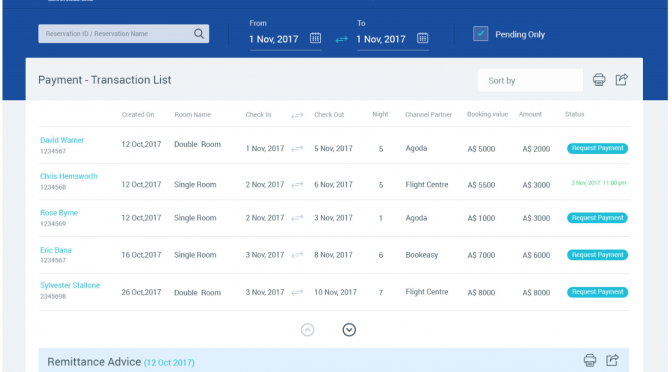Export the Remittance Advice
Screen dimensions: 672x372
tap(612, 360)
